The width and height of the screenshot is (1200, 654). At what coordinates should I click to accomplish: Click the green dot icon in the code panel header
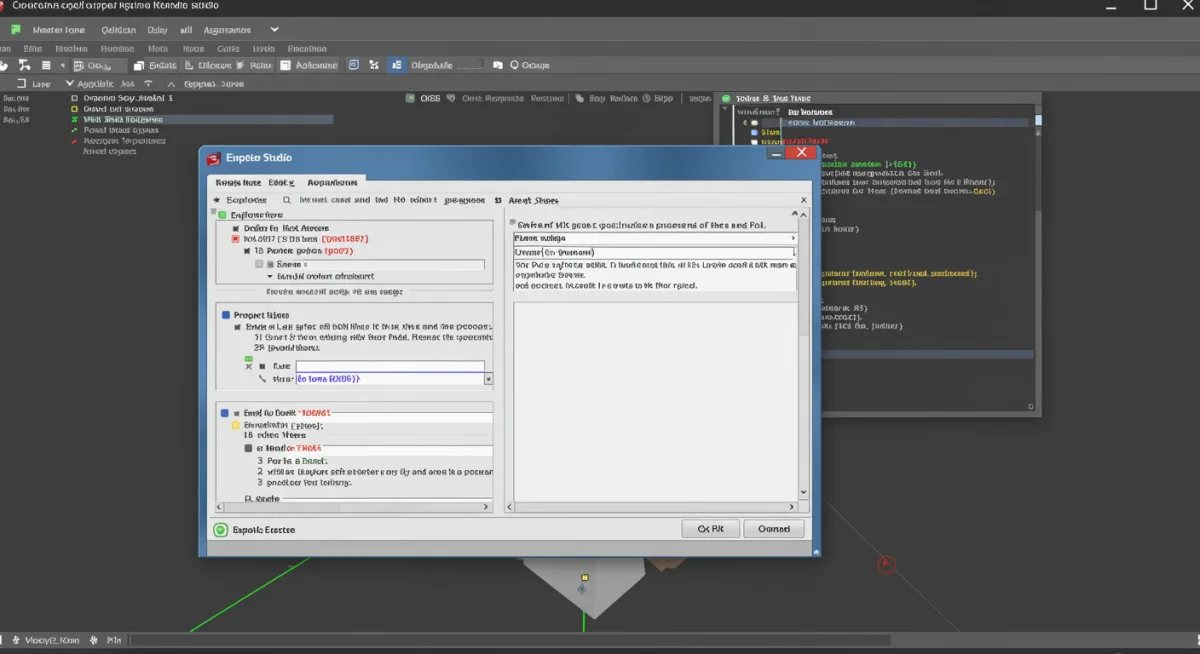[726, 99]
